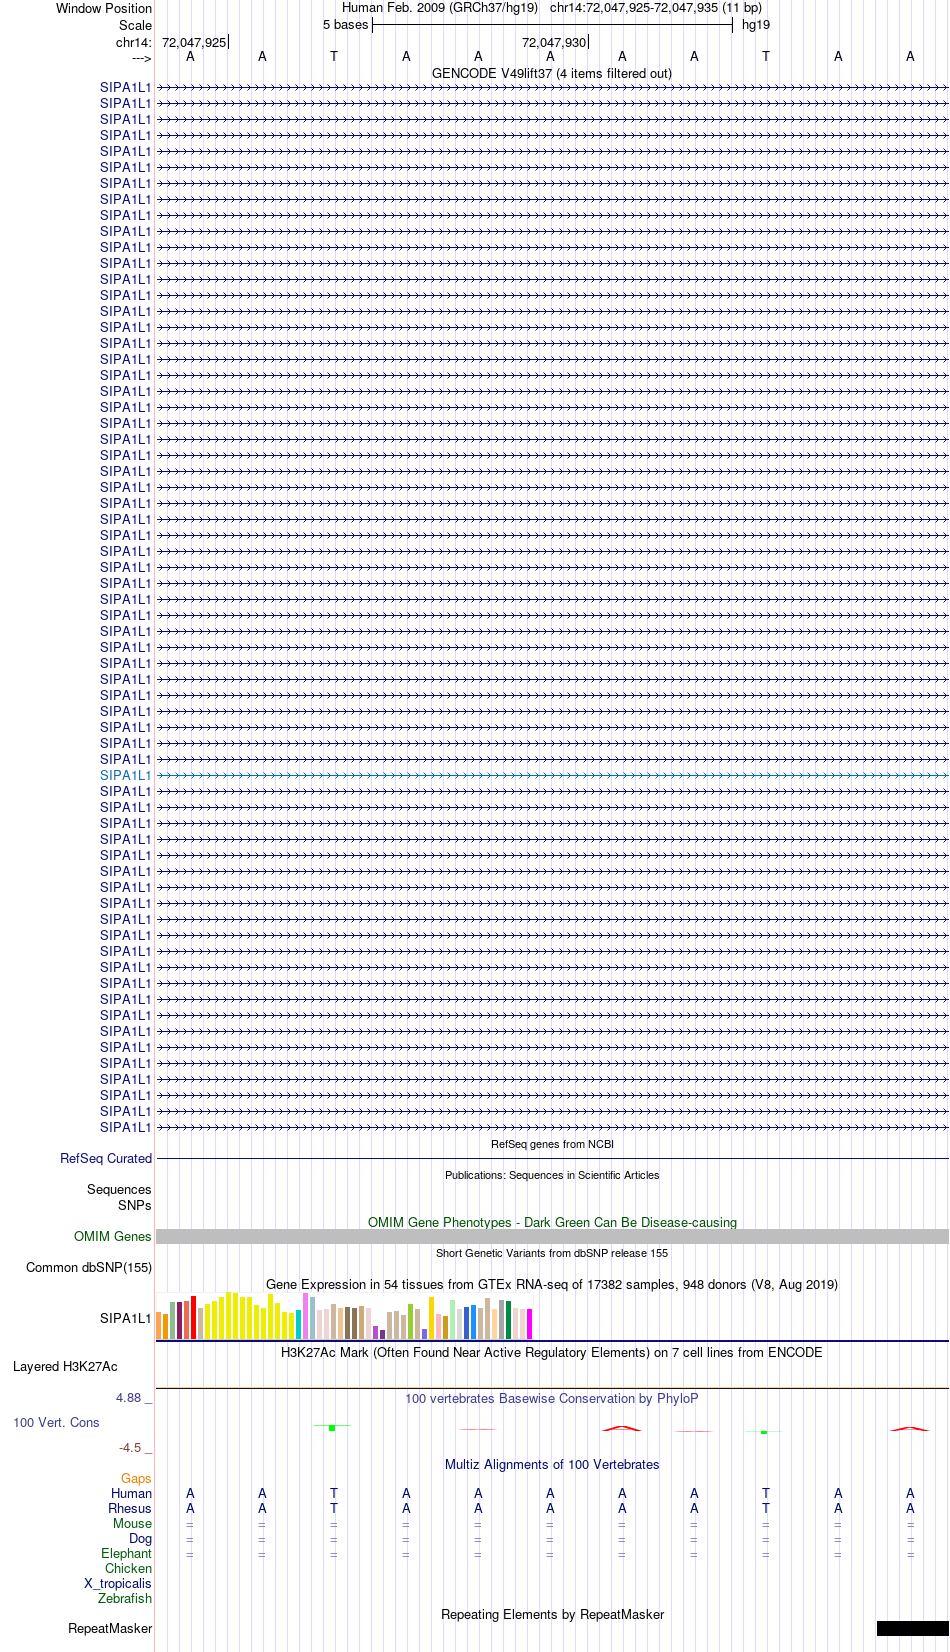950x1652 pixels.
Task: Click the magenta bar in the GTEx chart
Action: click(x=529, y=1324)
